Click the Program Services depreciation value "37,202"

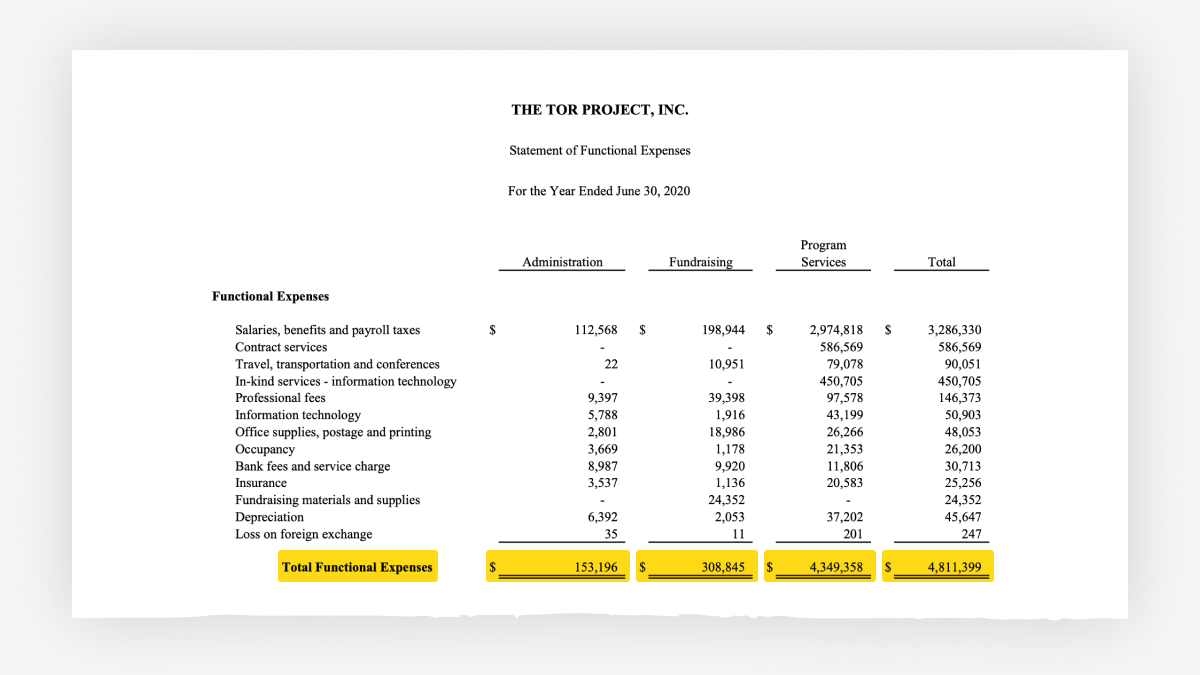pyautogui.click(x=845, y=517)
